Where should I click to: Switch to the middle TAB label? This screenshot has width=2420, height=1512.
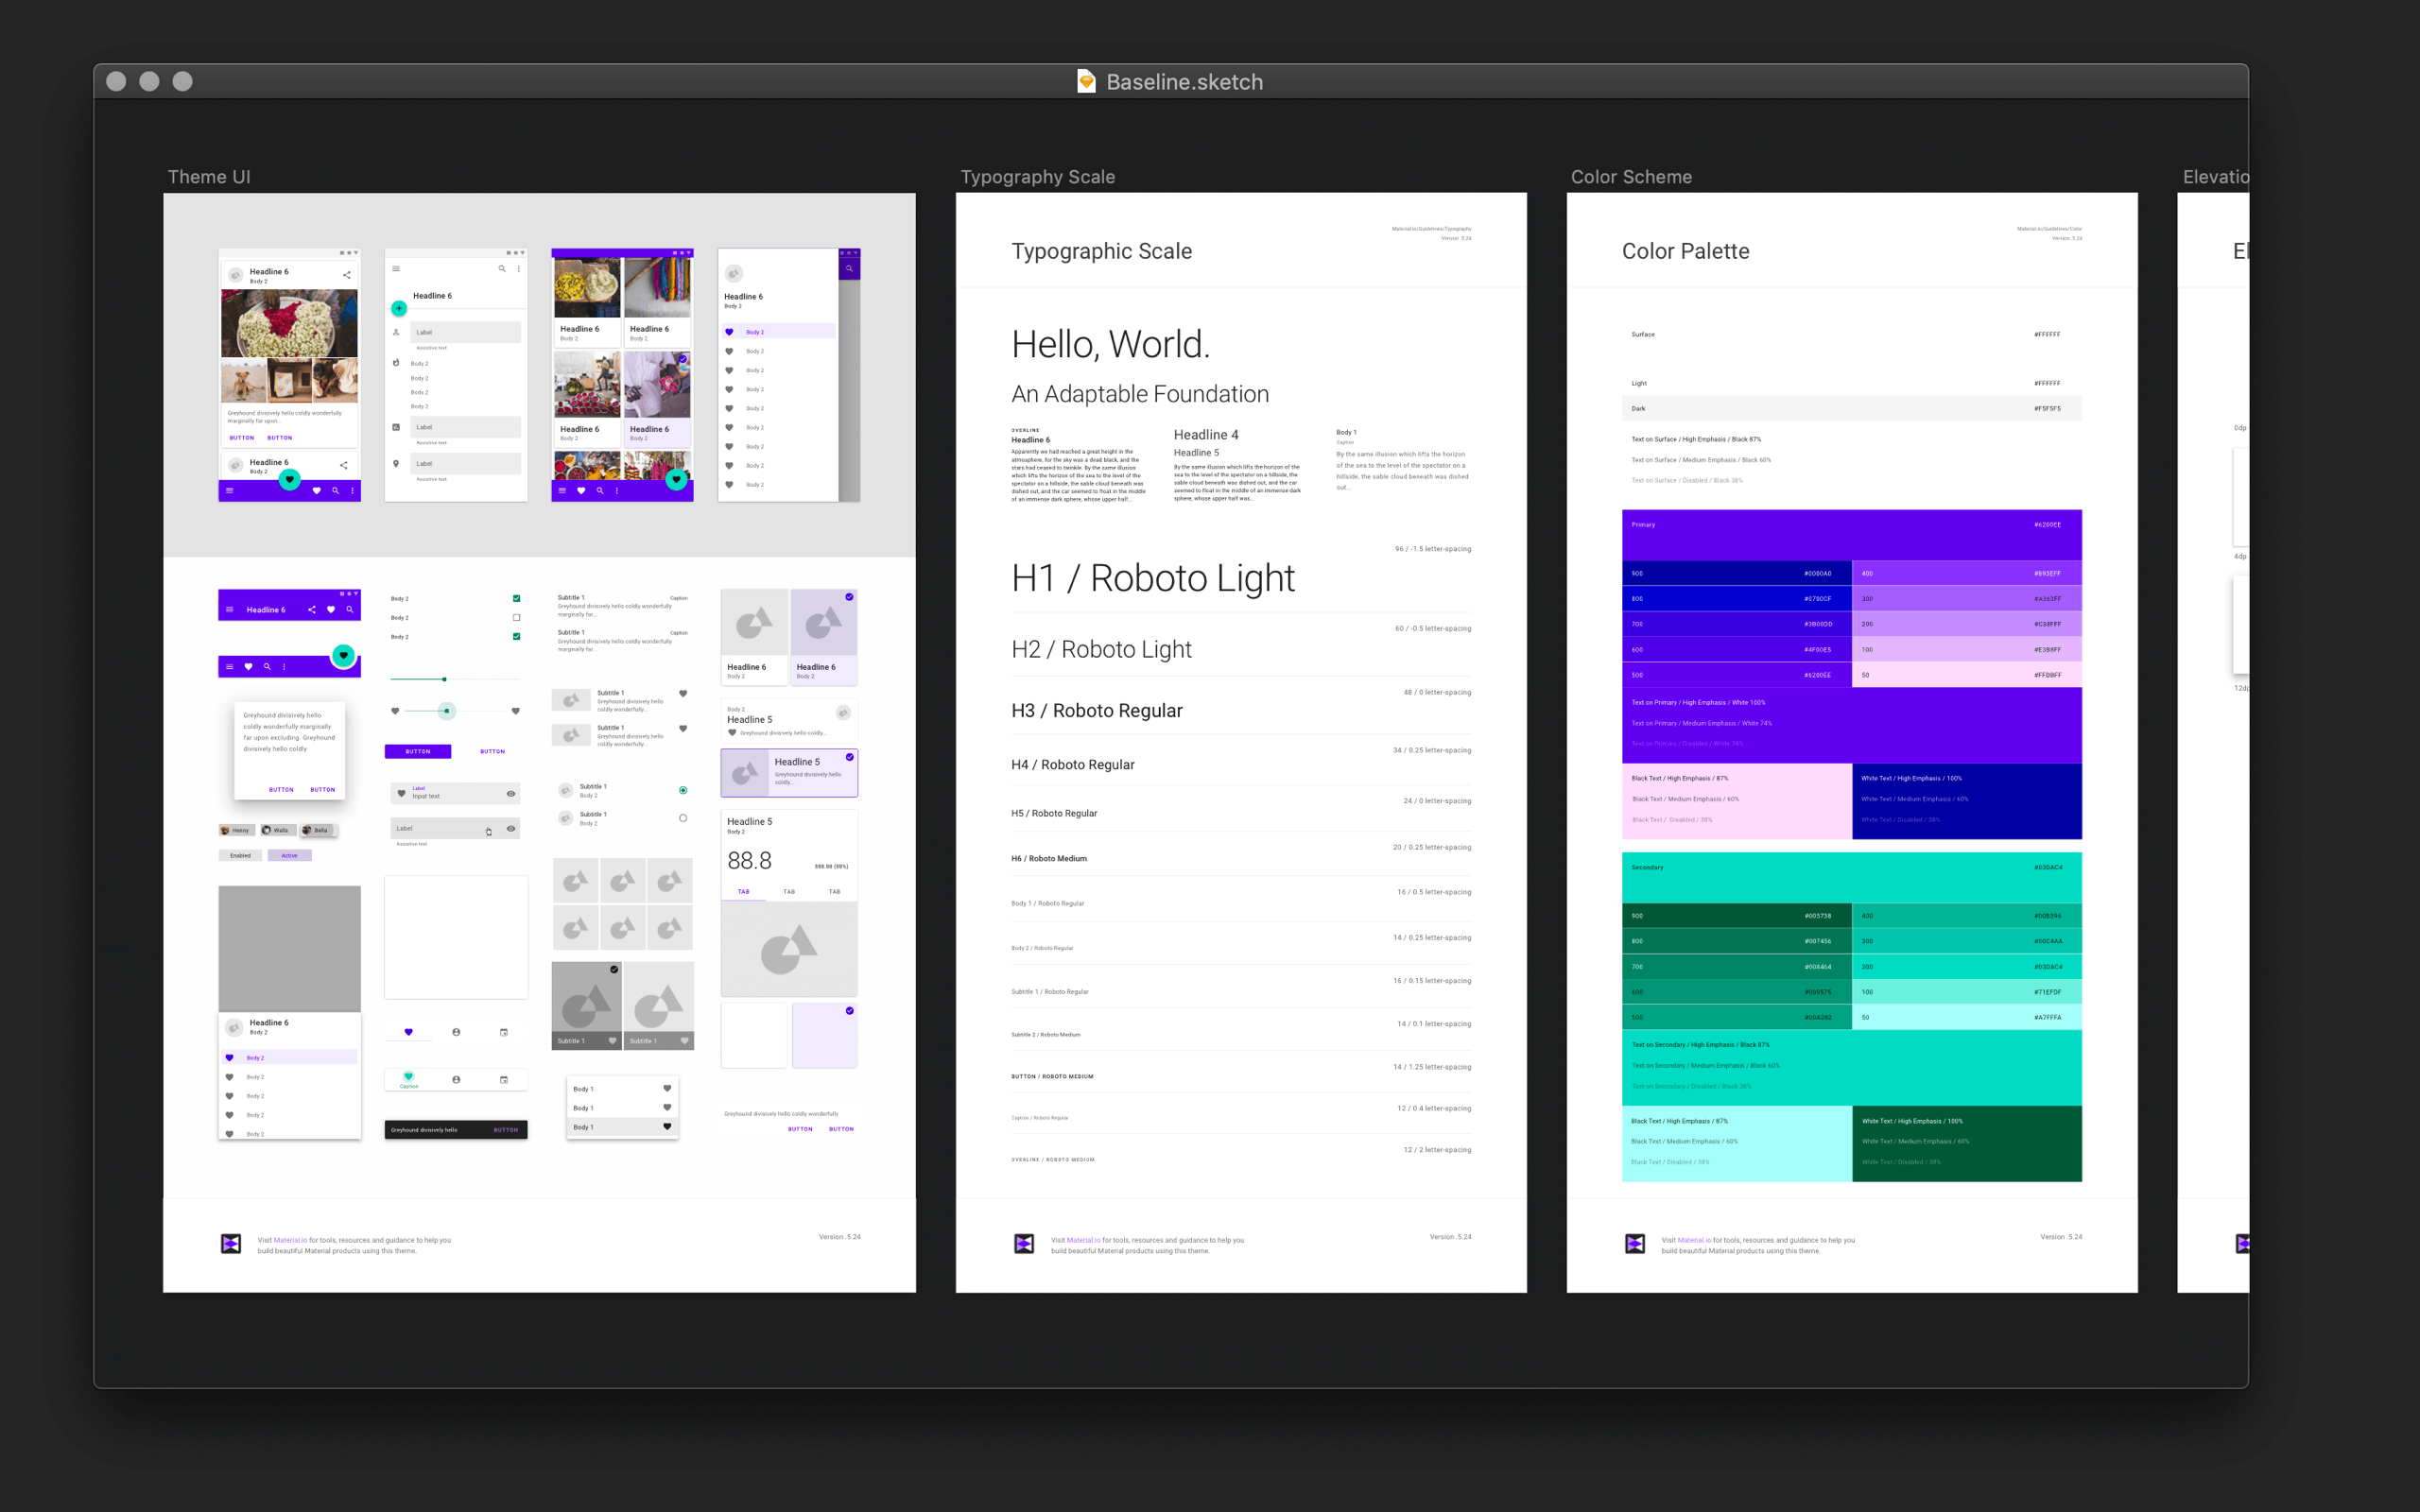click(789, 891)
